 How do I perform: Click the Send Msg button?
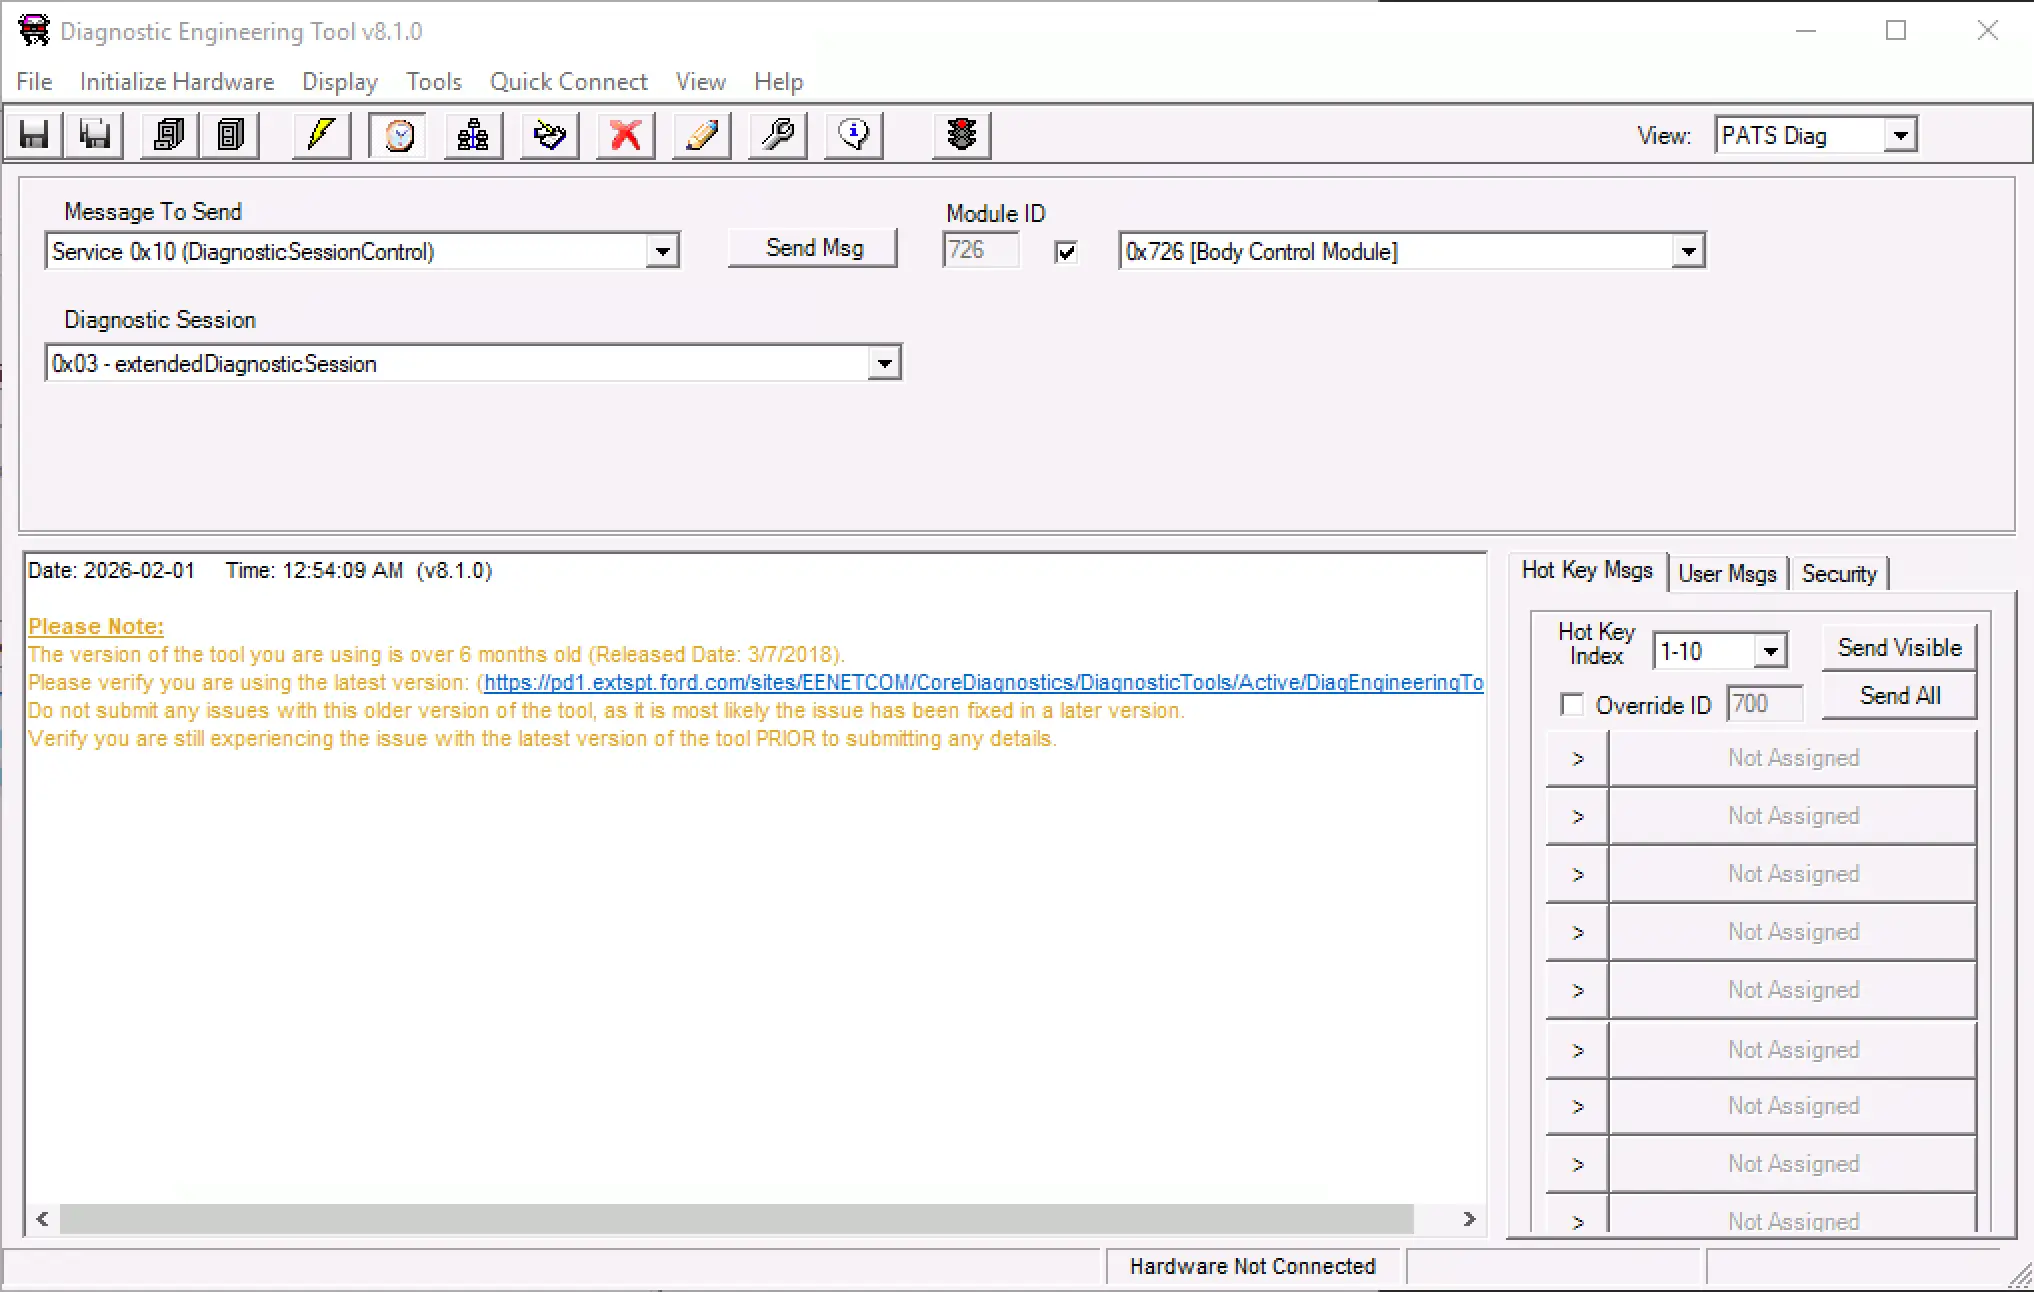813,248
